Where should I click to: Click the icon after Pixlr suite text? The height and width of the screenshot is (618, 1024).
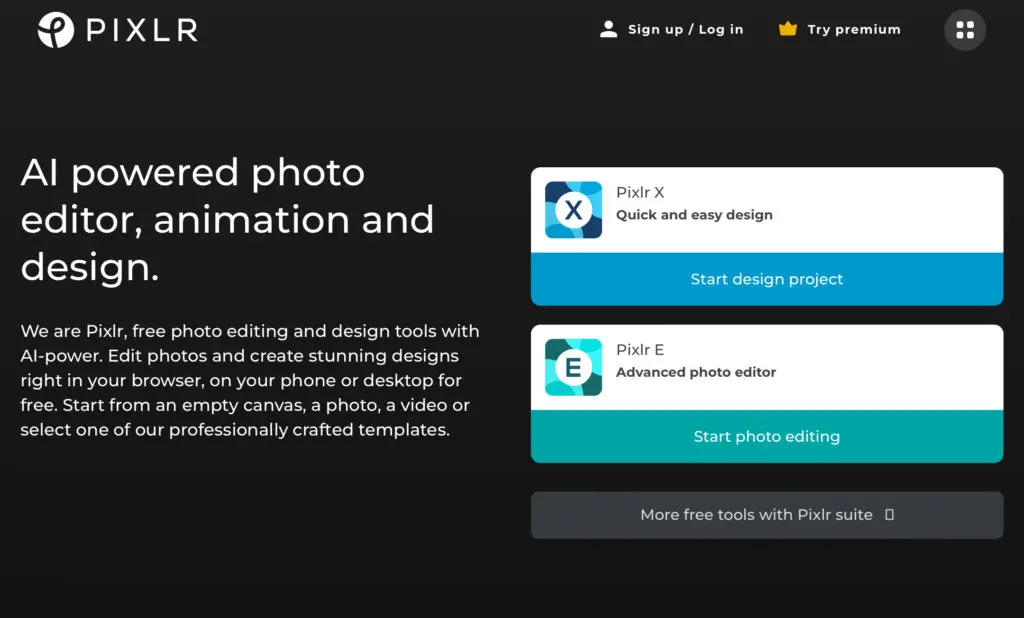click(889, 515)
